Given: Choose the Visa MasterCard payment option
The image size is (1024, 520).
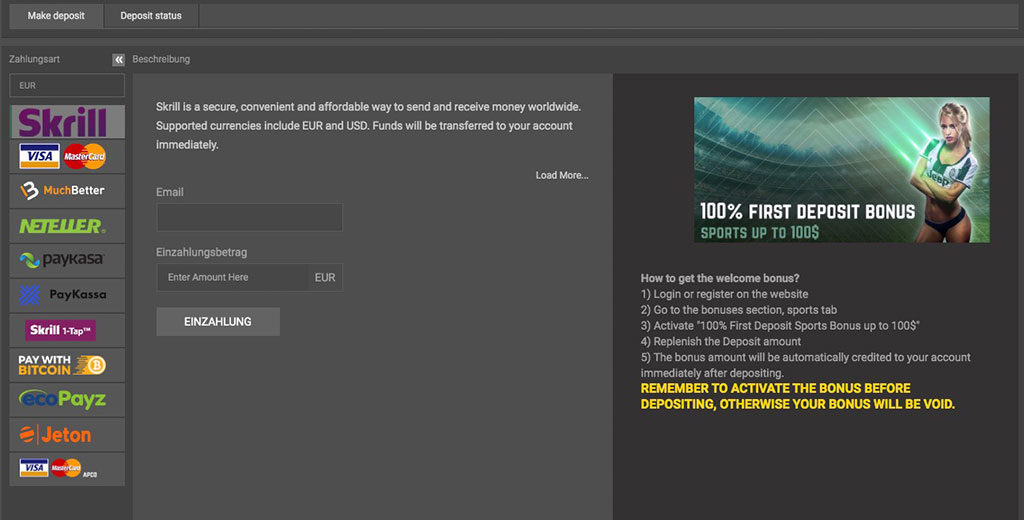Looking at the screenshot, I should (x=67, y=156).
